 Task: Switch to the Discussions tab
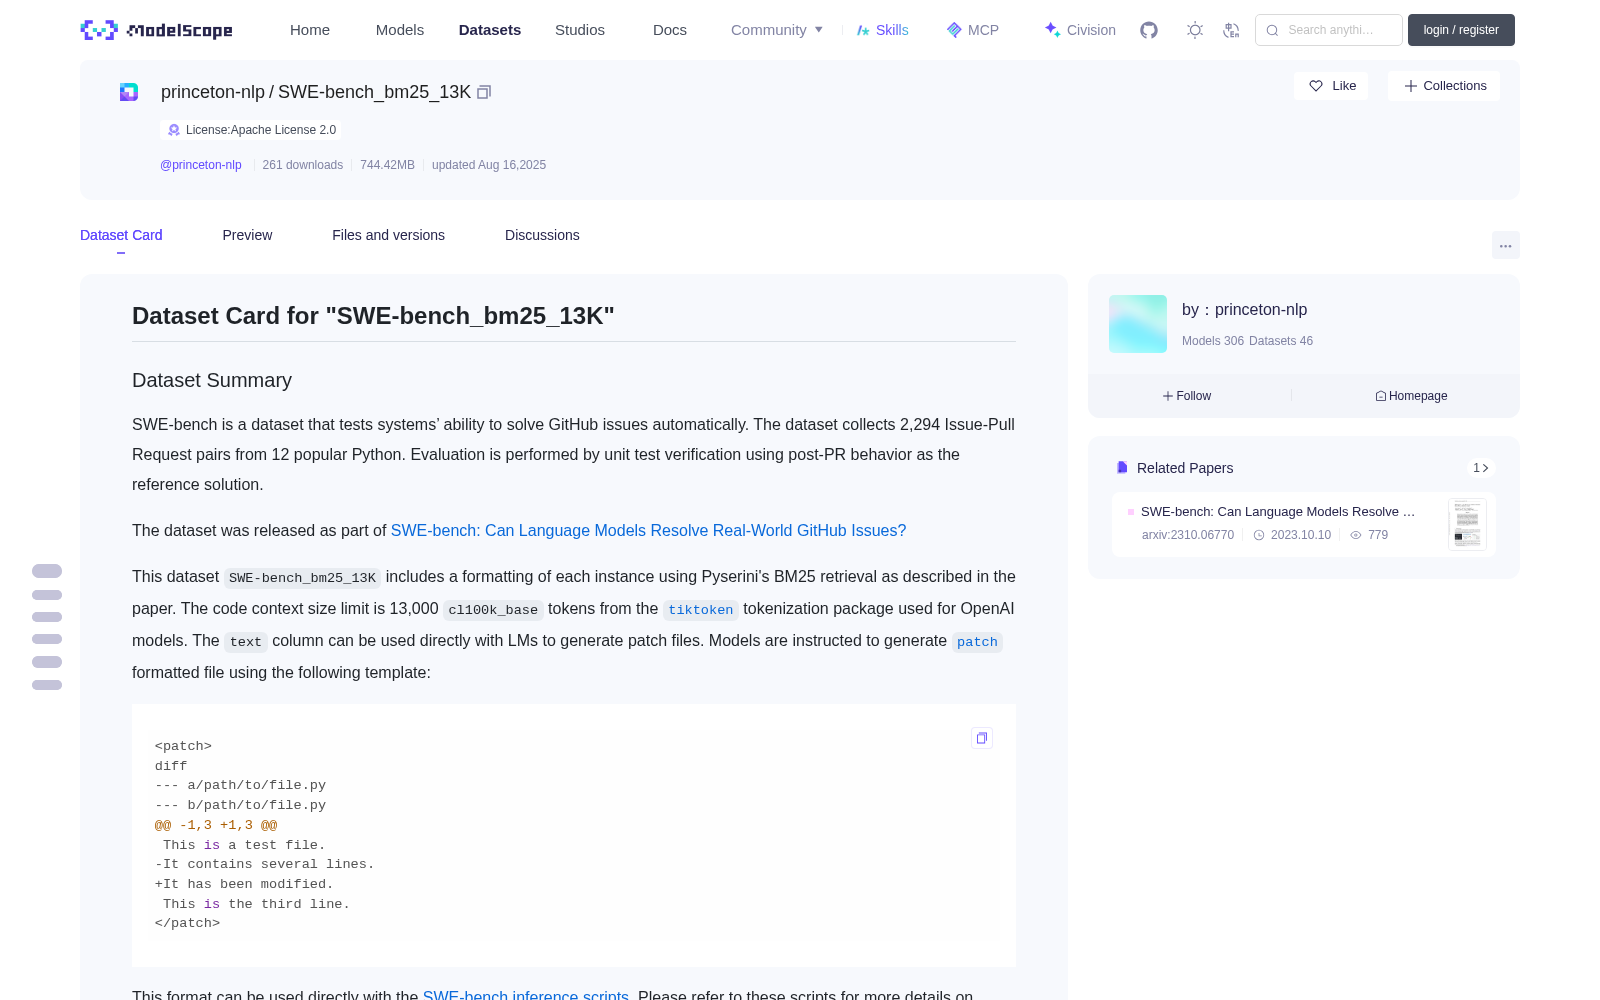[x=542, y=235]
